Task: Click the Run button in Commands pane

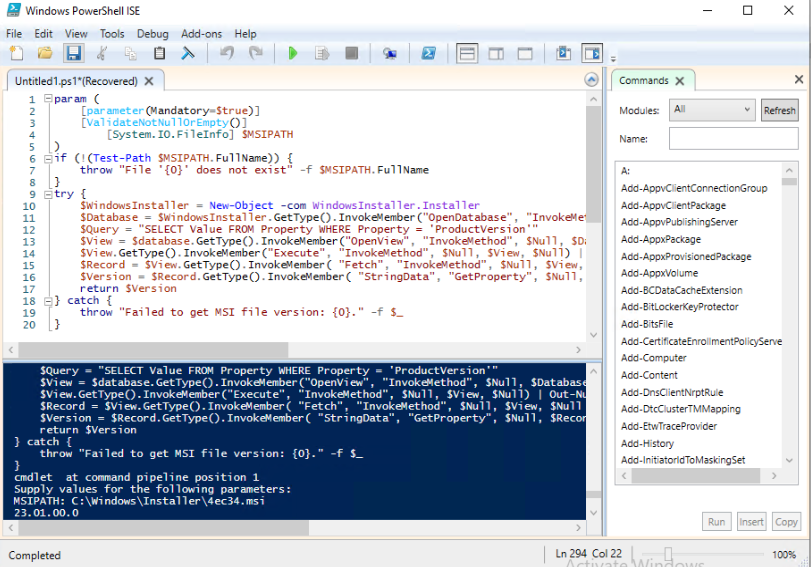Action: (716, 522)
